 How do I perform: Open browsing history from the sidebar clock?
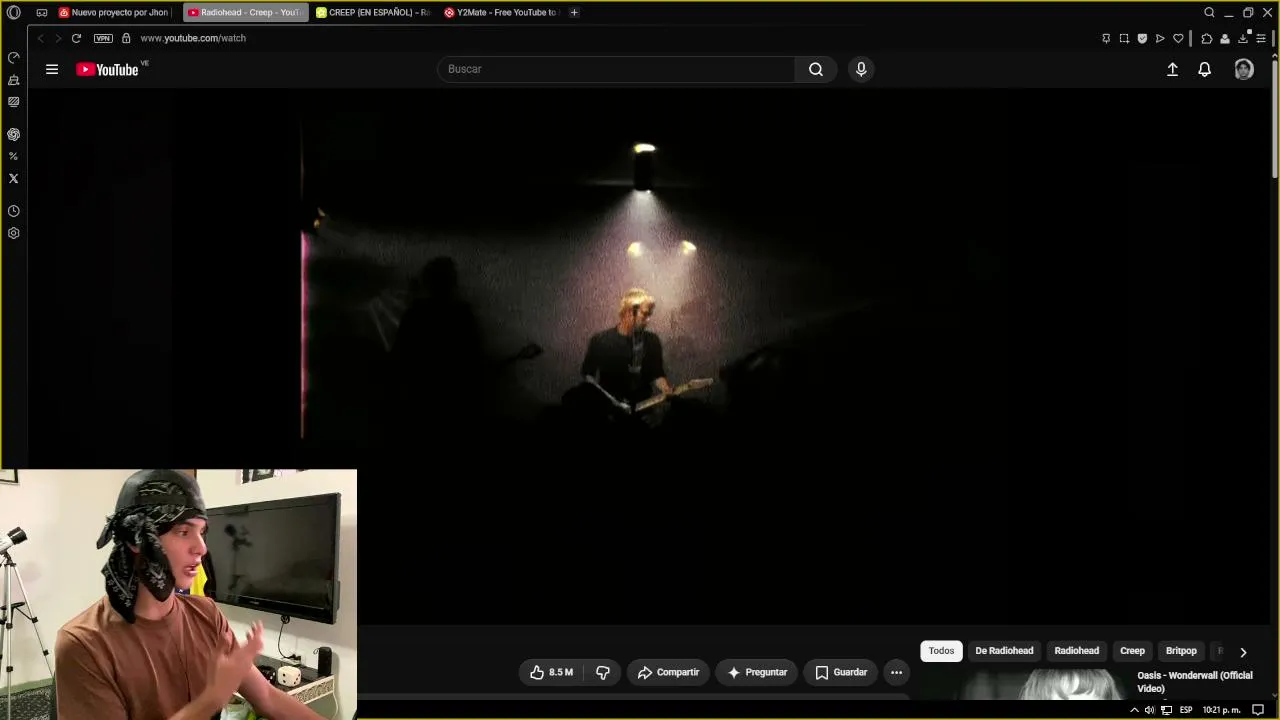pos(13,211)
